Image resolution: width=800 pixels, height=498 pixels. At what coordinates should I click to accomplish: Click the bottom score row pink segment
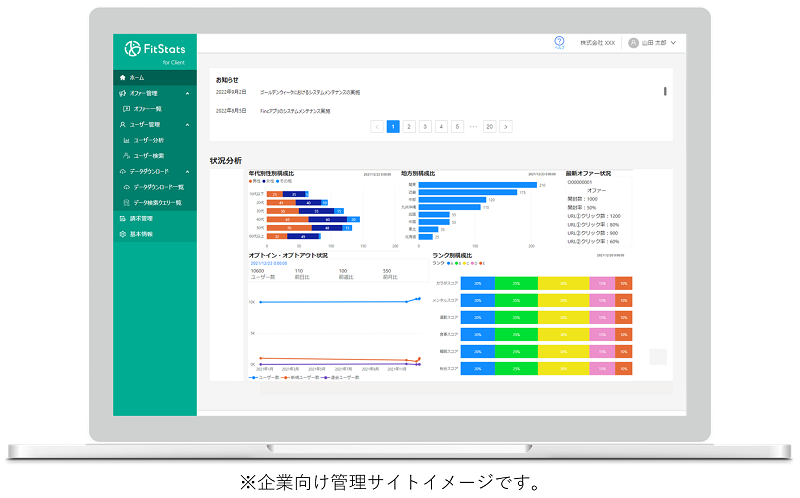coord(602,368)
